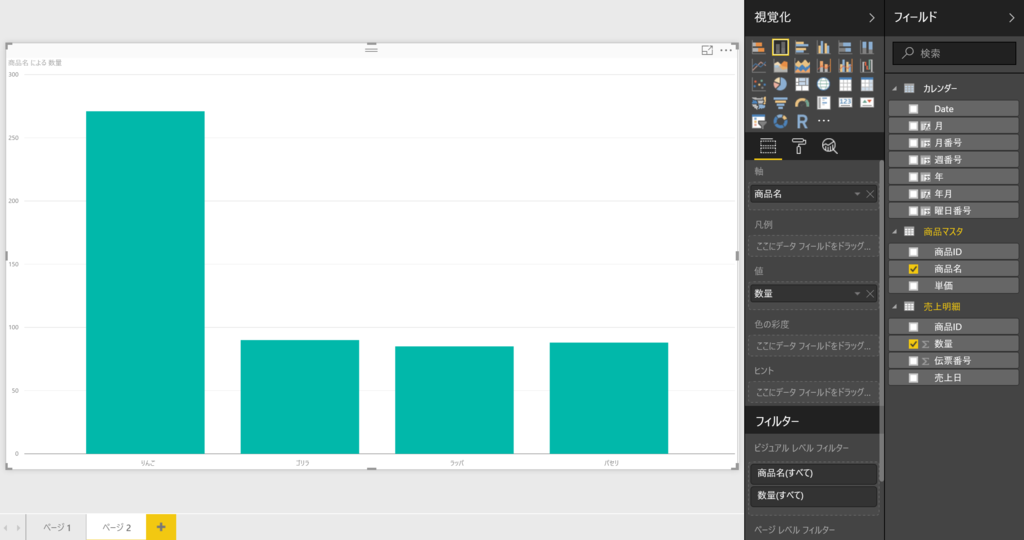This screenshot has width=1024, height=540.
Task: Check the 売上日 field checkbox
Action: pos(913,378)
